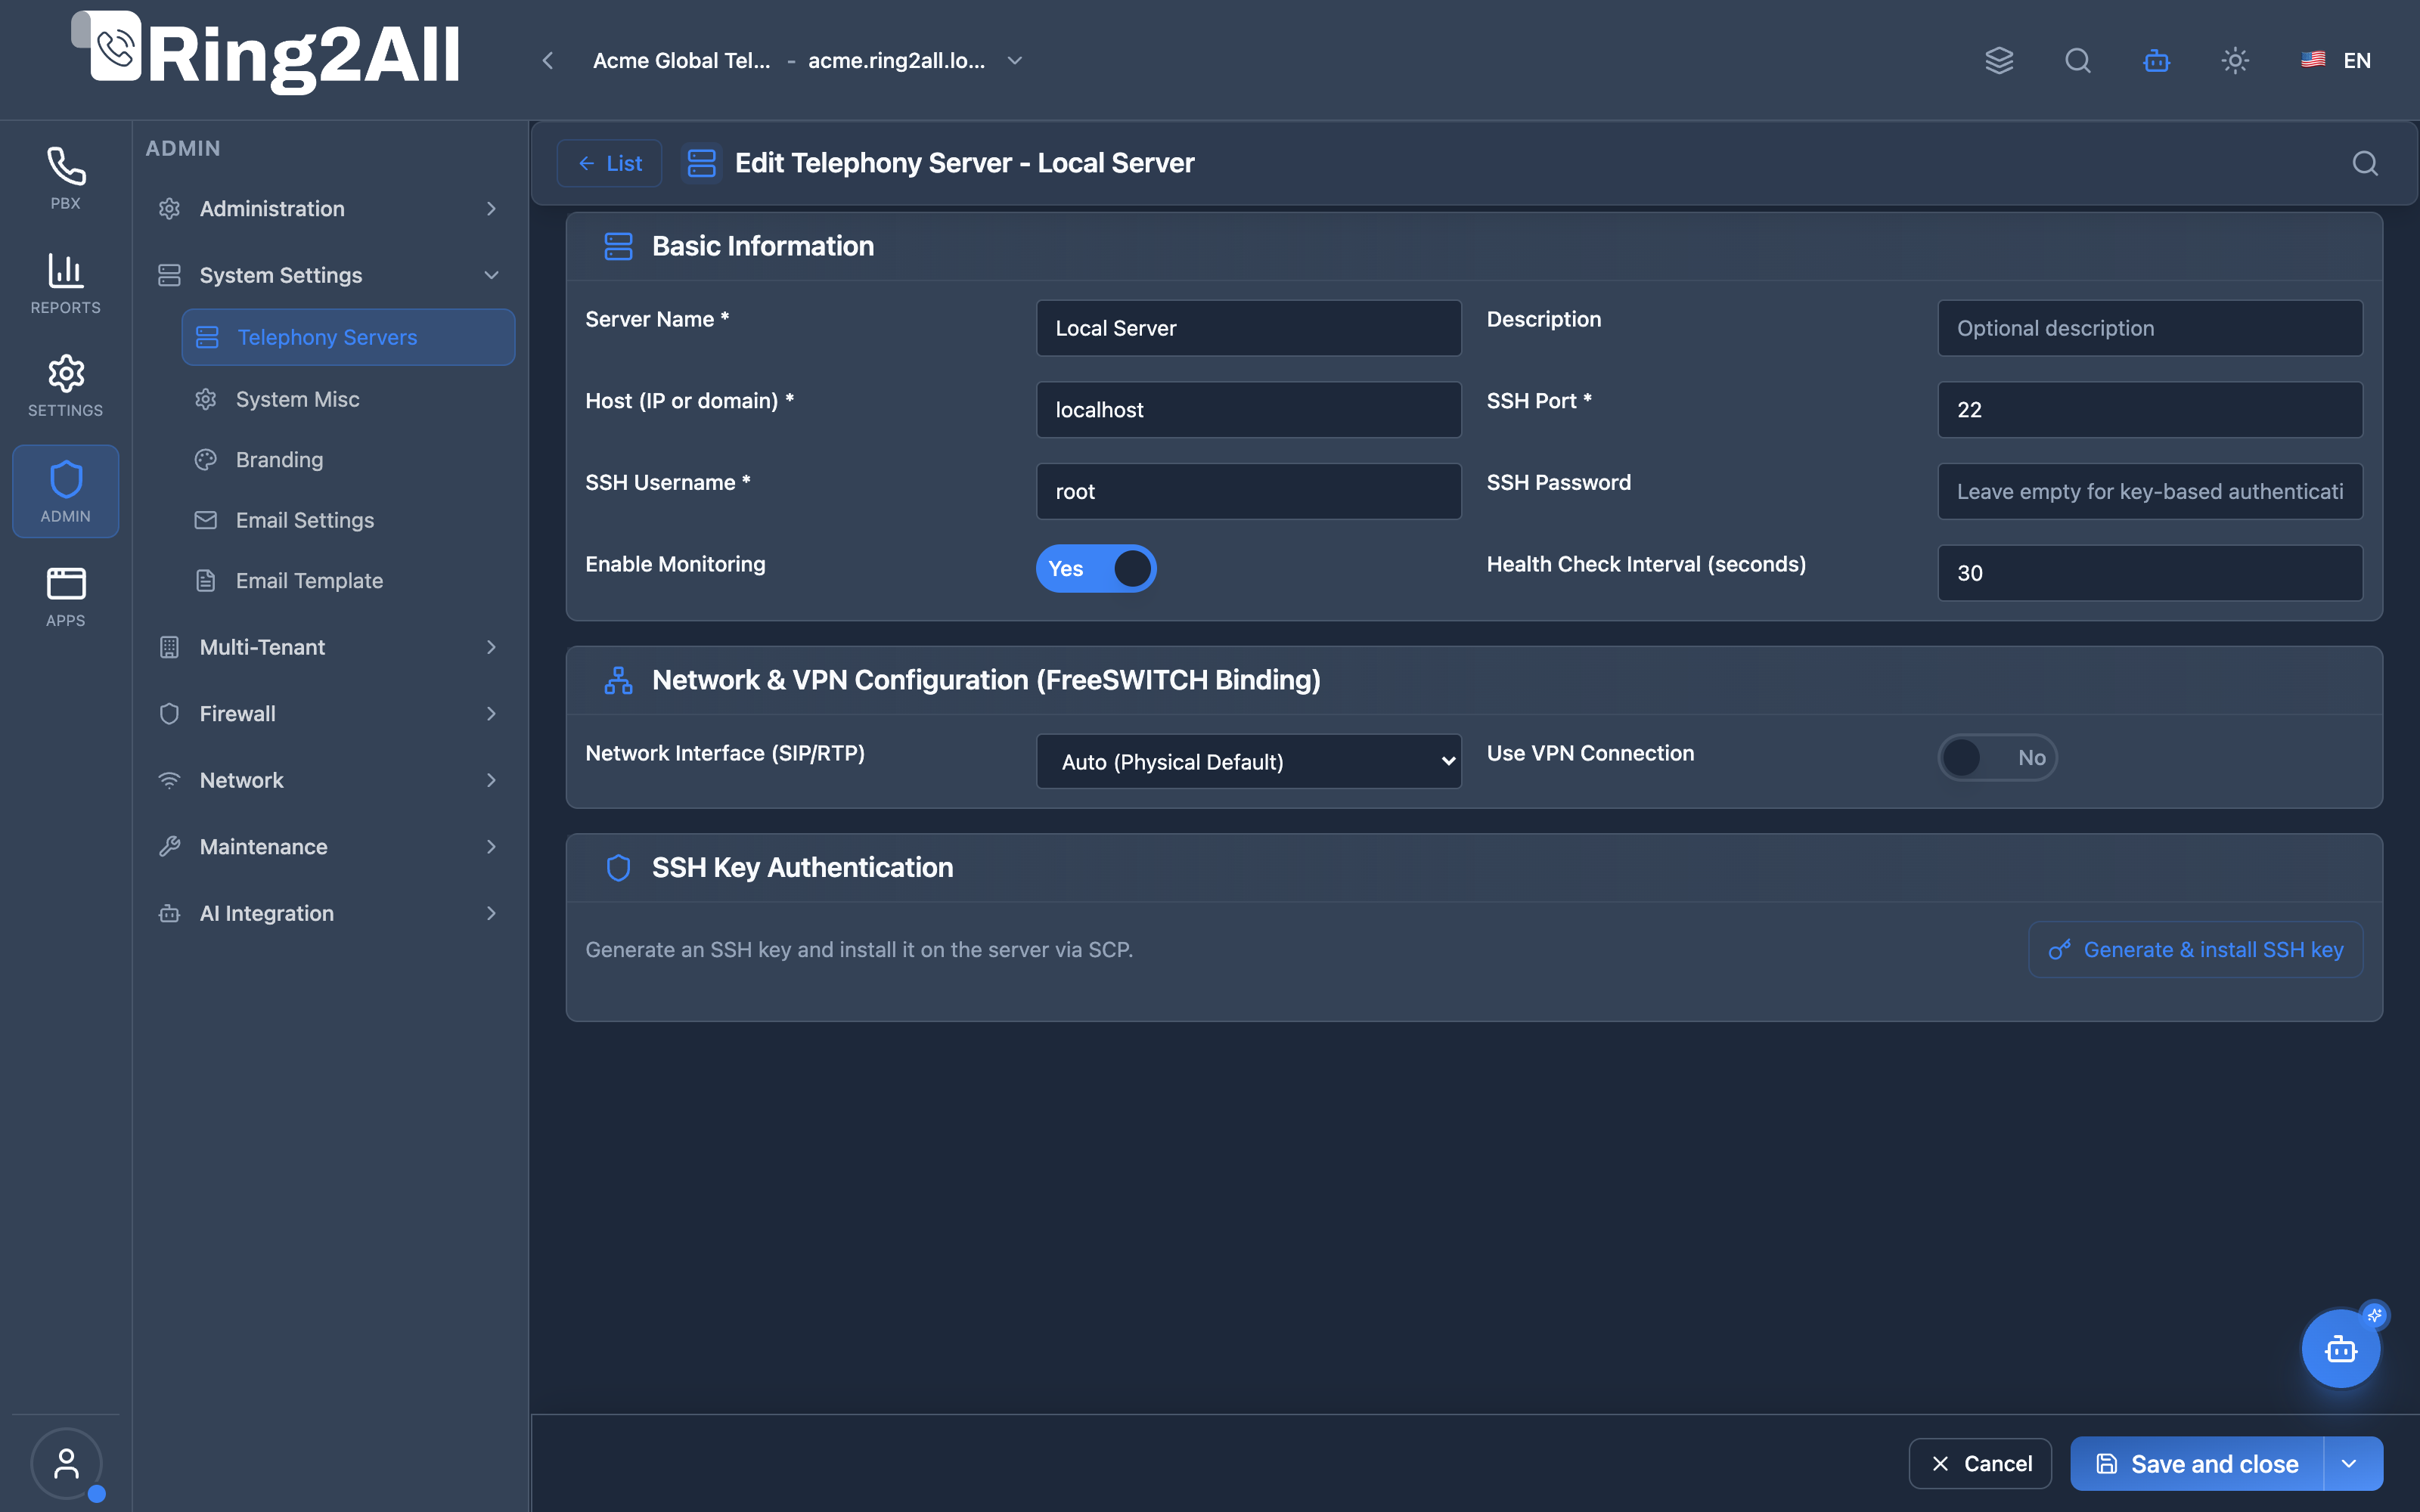Click the US flag language icon
The width and height of the screenshot is (2420, 1512).
[2313, 60]
